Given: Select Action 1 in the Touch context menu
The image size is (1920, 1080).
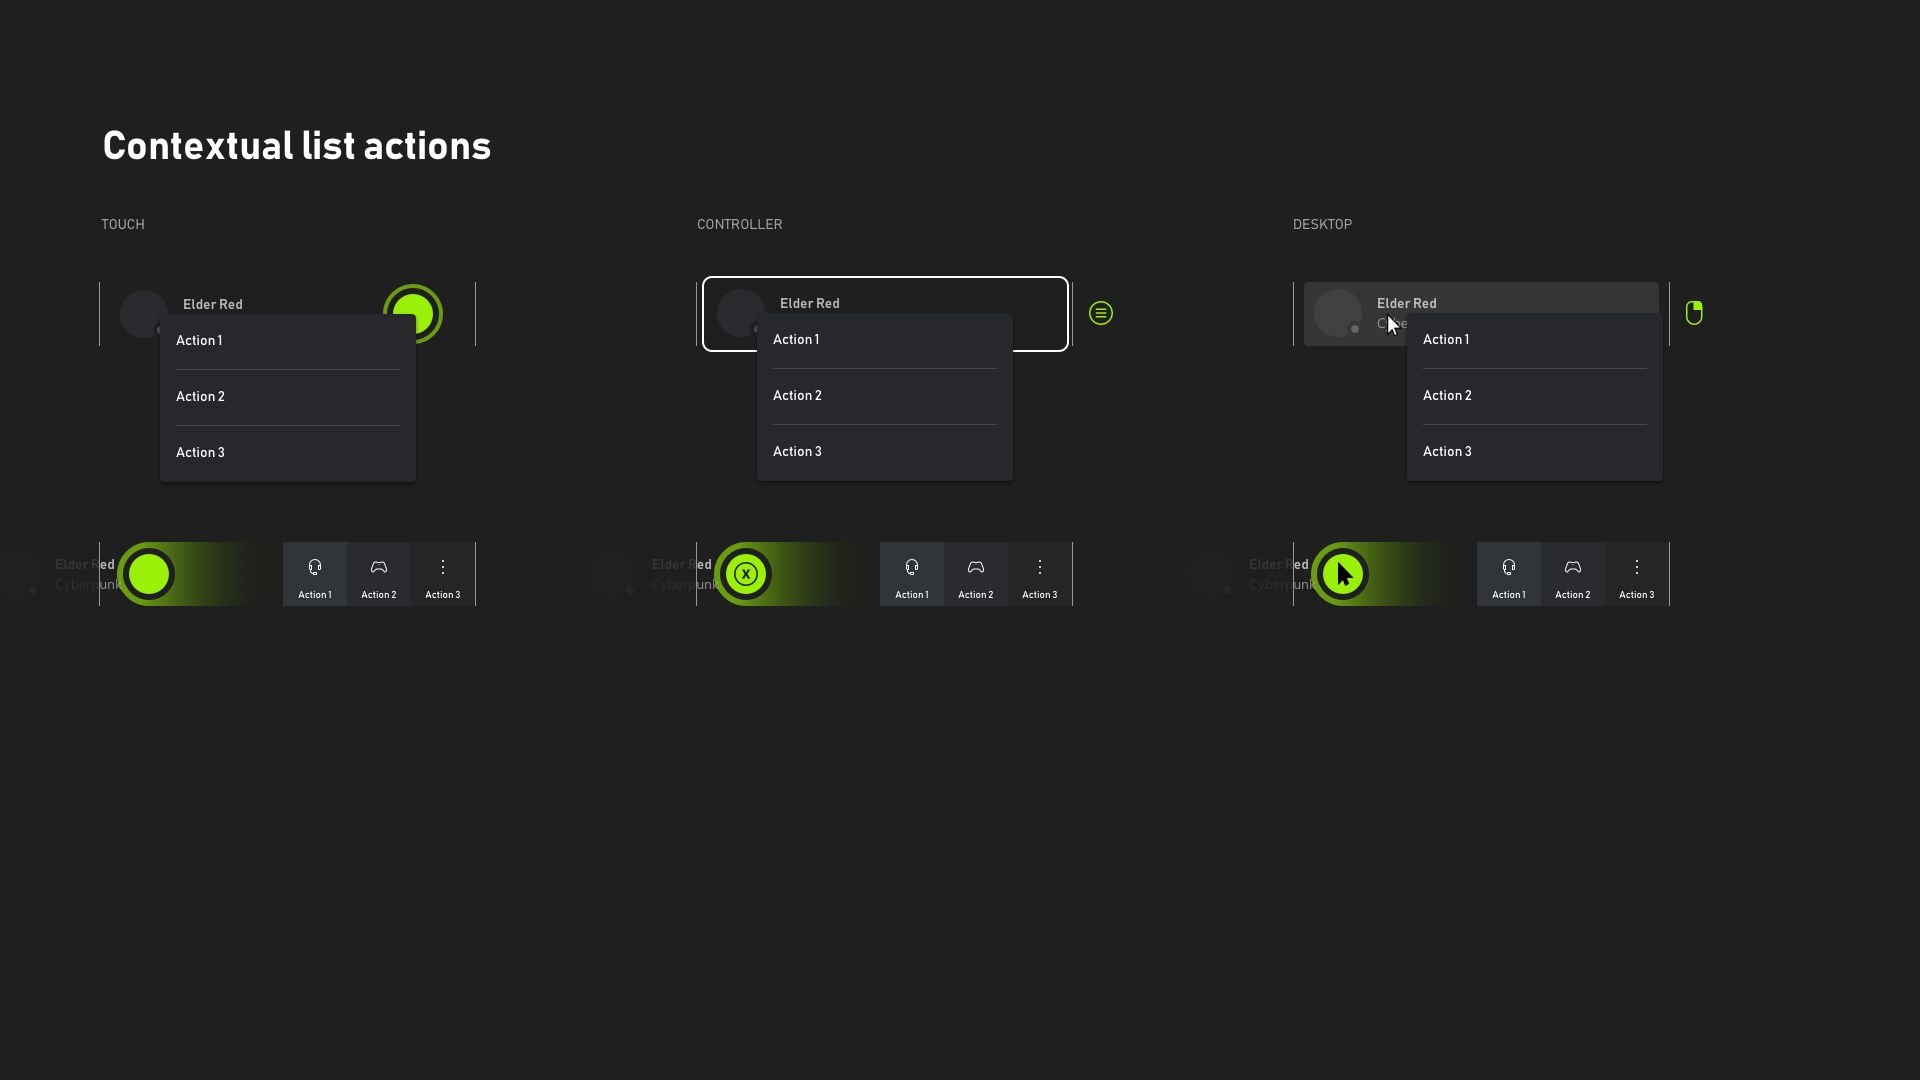Looking at the screenshot, I should (x=288, y=341).
